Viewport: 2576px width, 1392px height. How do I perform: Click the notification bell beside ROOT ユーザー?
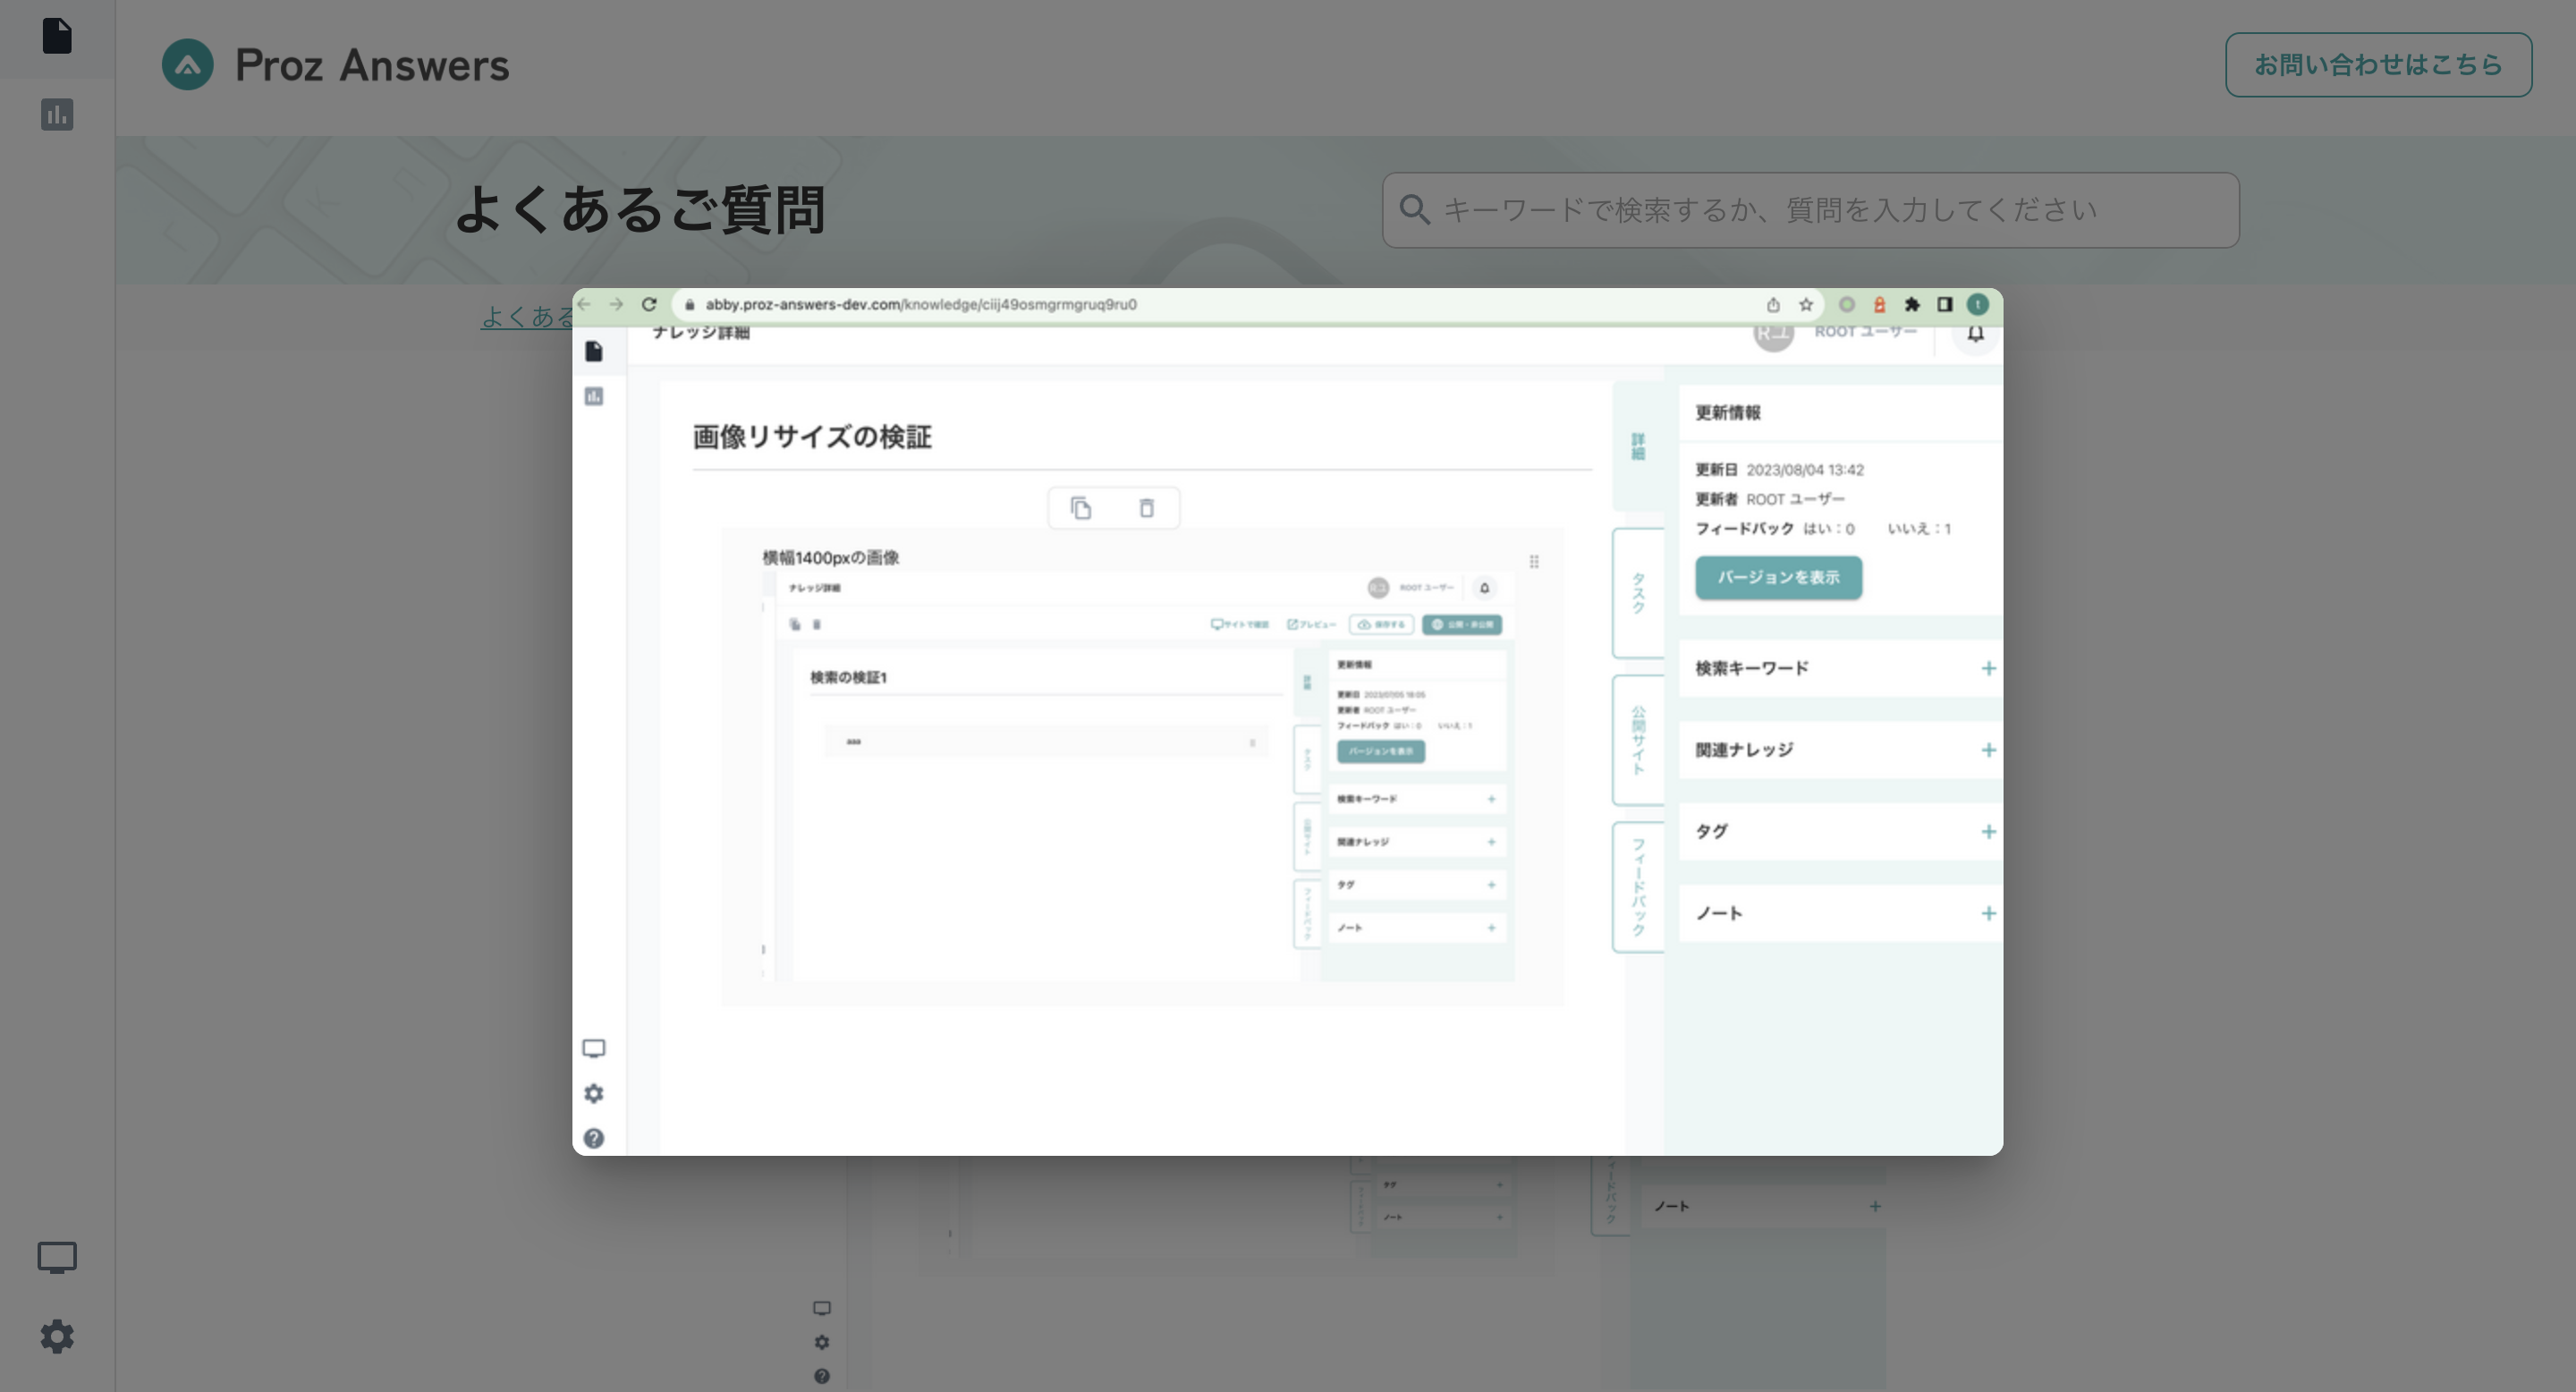[1975, 334]
